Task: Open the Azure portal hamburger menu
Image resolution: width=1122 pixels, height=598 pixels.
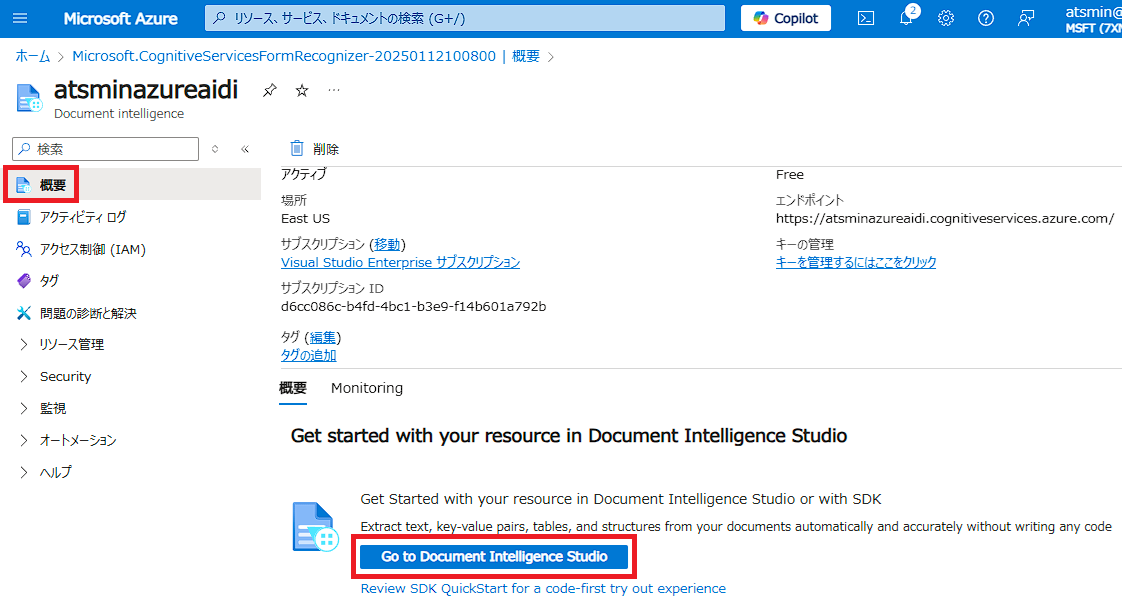Action: pyautogui.click(x=20, y=18)
